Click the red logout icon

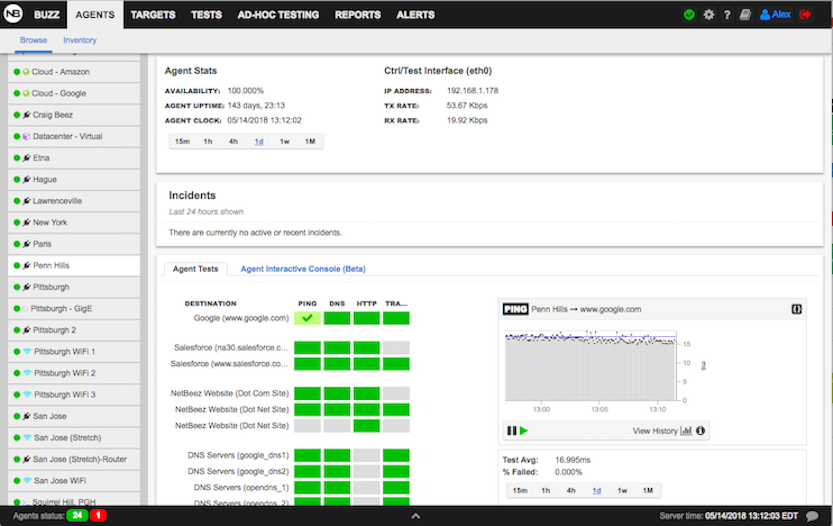(x=805, y=15)
